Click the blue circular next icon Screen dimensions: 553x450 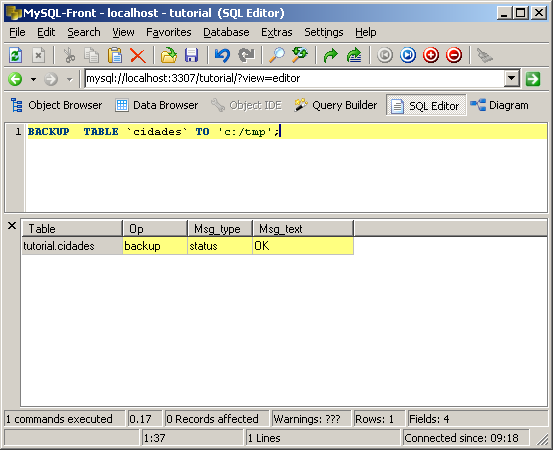408,55
